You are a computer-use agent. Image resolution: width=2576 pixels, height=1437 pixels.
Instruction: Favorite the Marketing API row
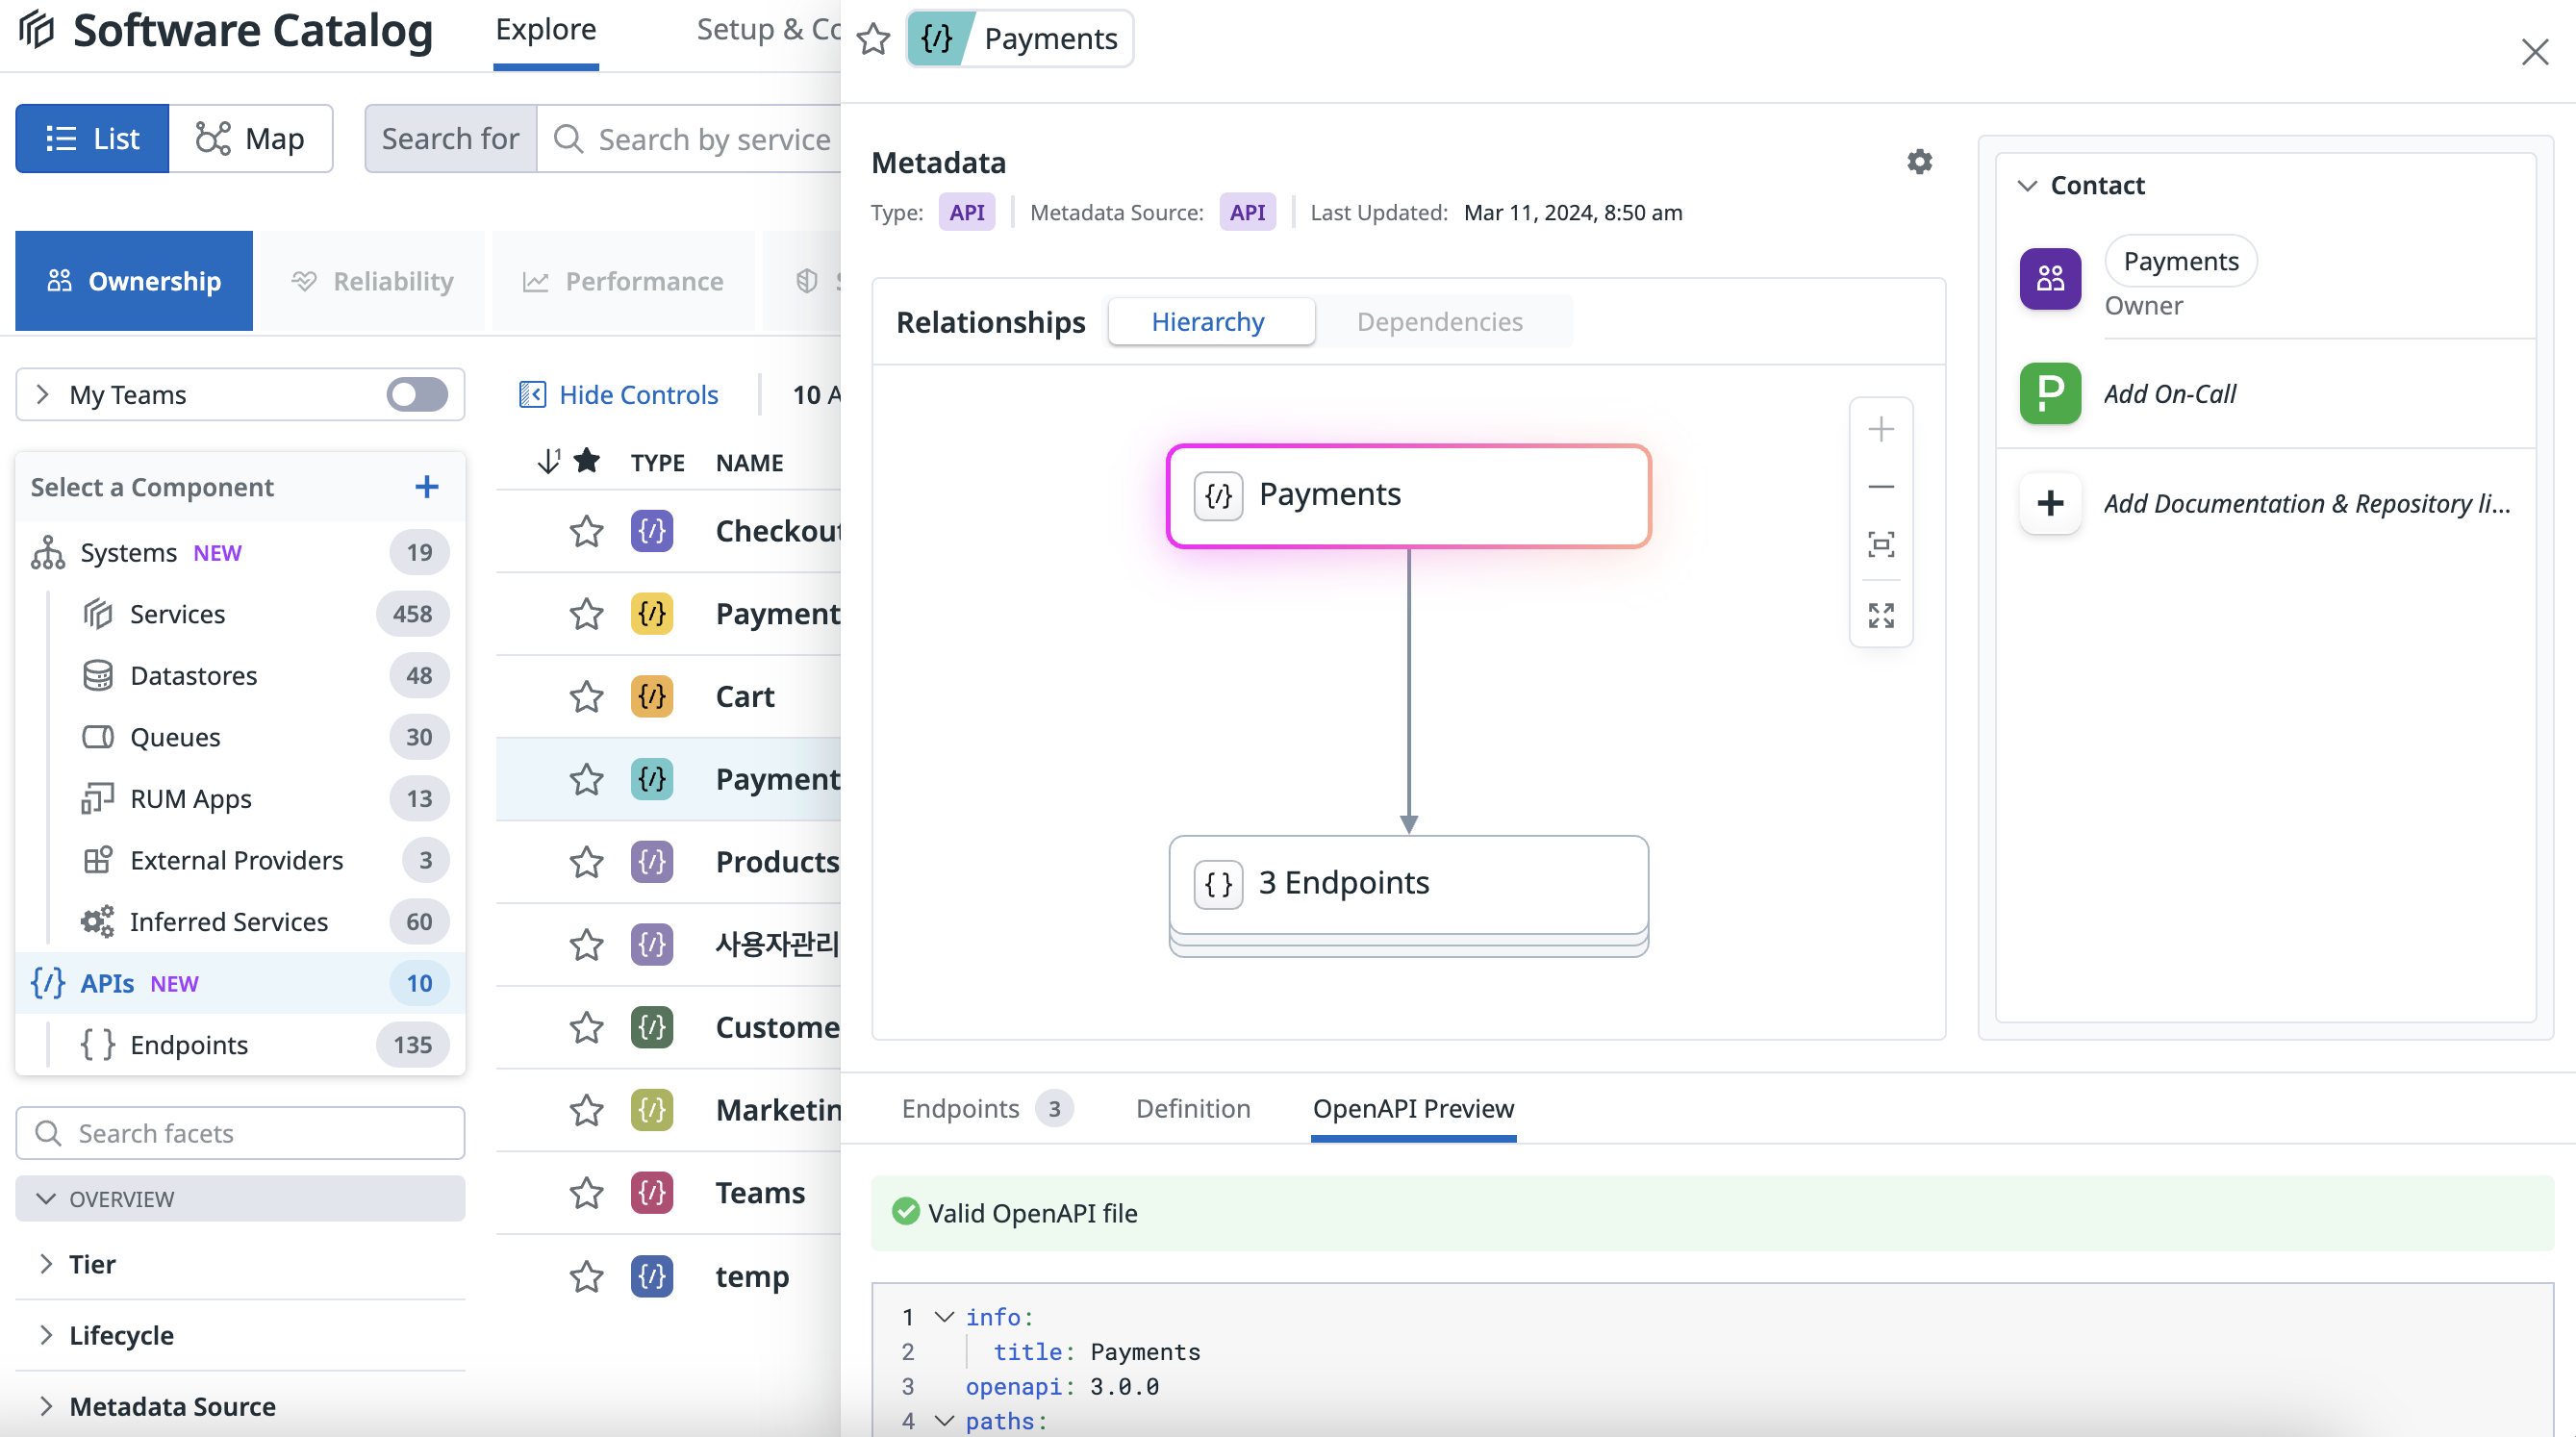click(x=587, y=1110)
